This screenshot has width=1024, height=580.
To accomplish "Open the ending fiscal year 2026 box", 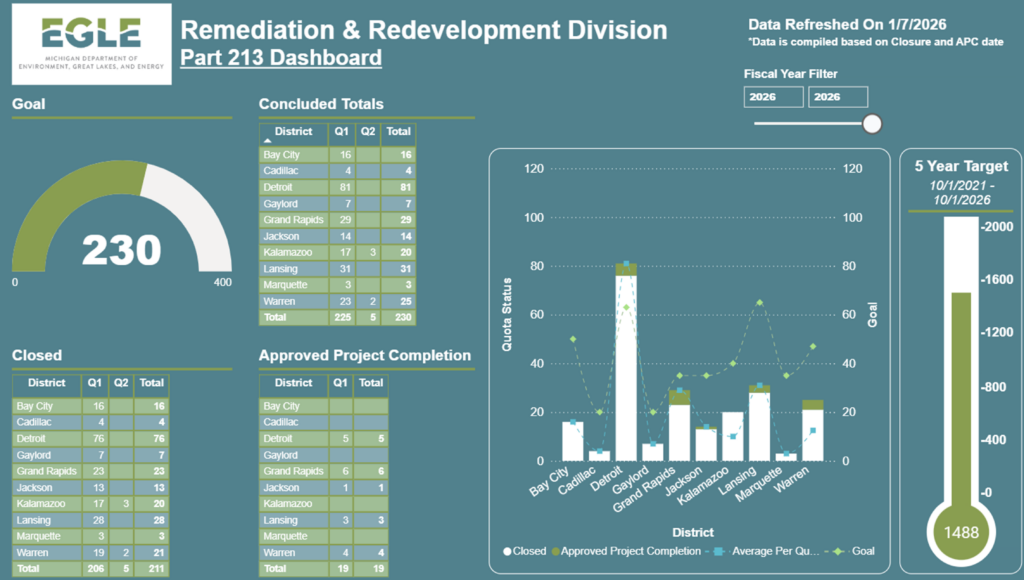I will point(839,96).
